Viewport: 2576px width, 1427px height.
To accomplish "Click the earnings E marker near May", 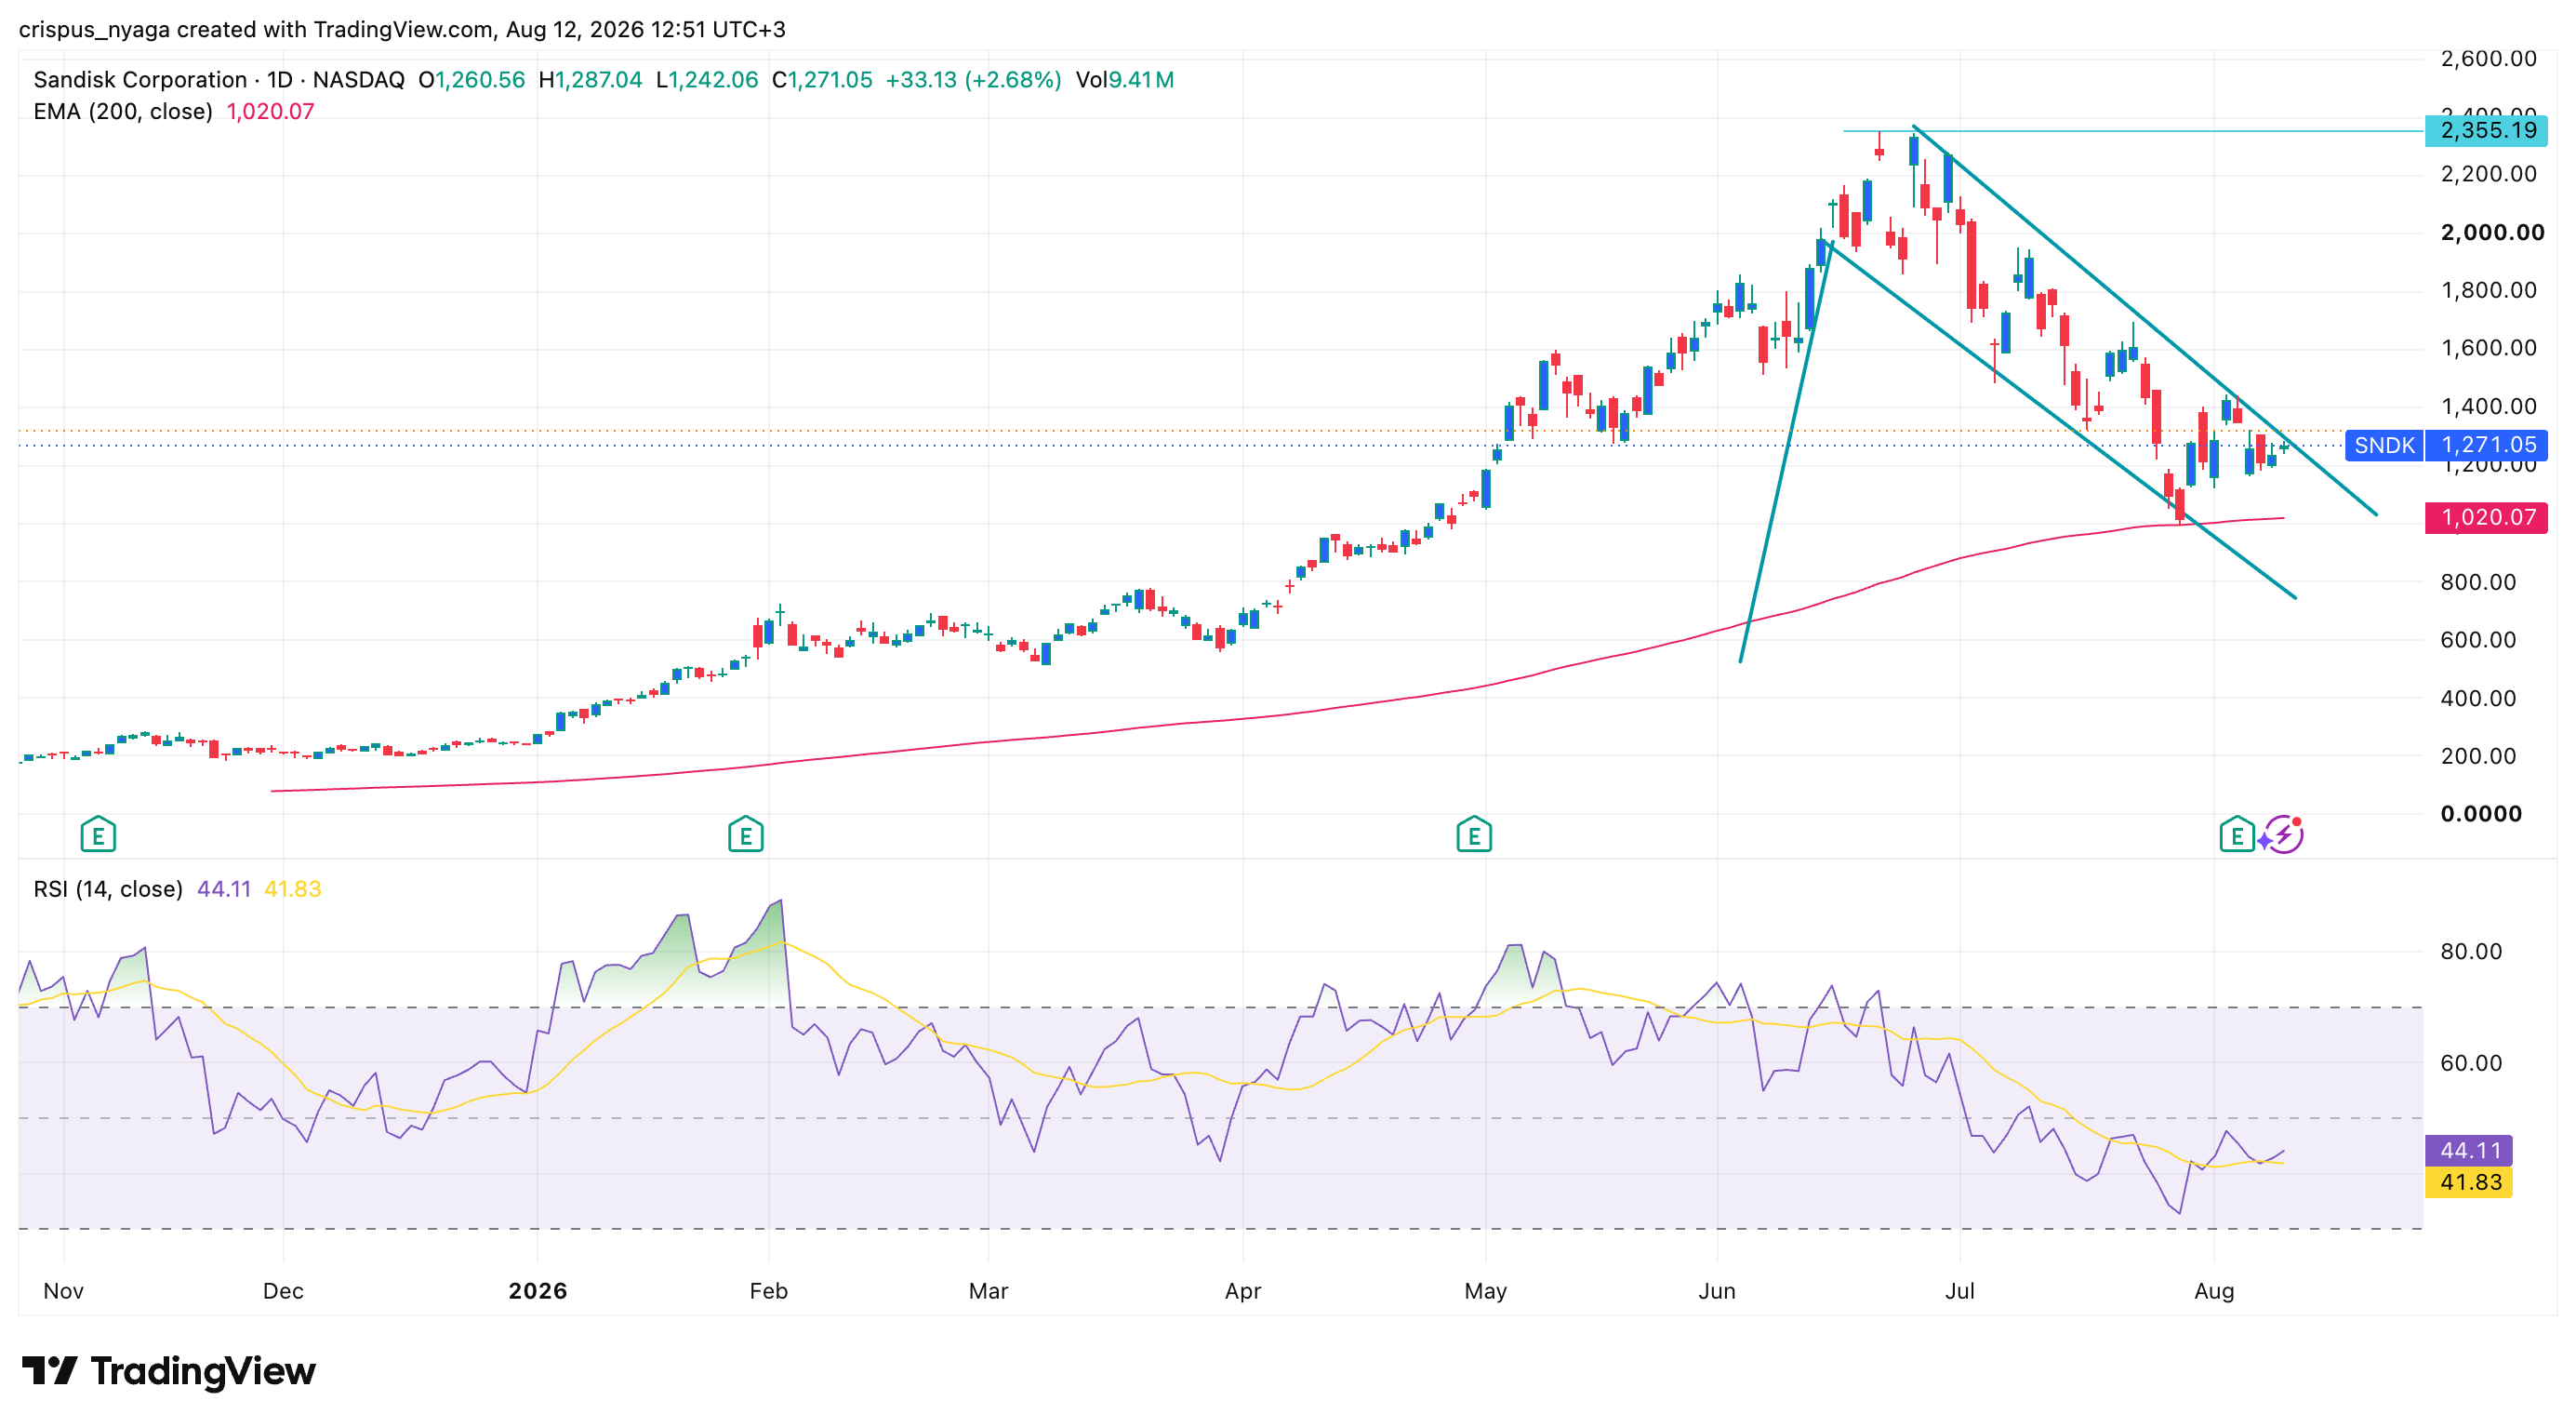I will 1474,834.
